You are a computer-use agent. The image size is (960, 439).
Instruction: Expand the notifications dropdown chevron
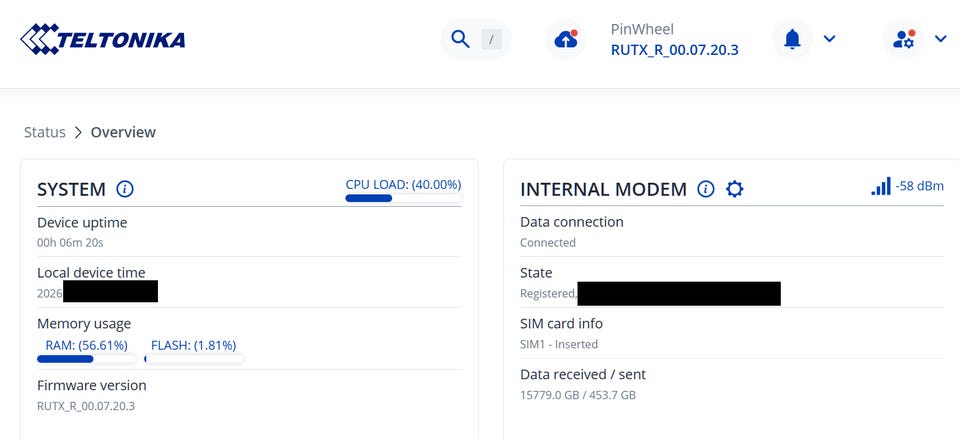click(x=830, y=39)
